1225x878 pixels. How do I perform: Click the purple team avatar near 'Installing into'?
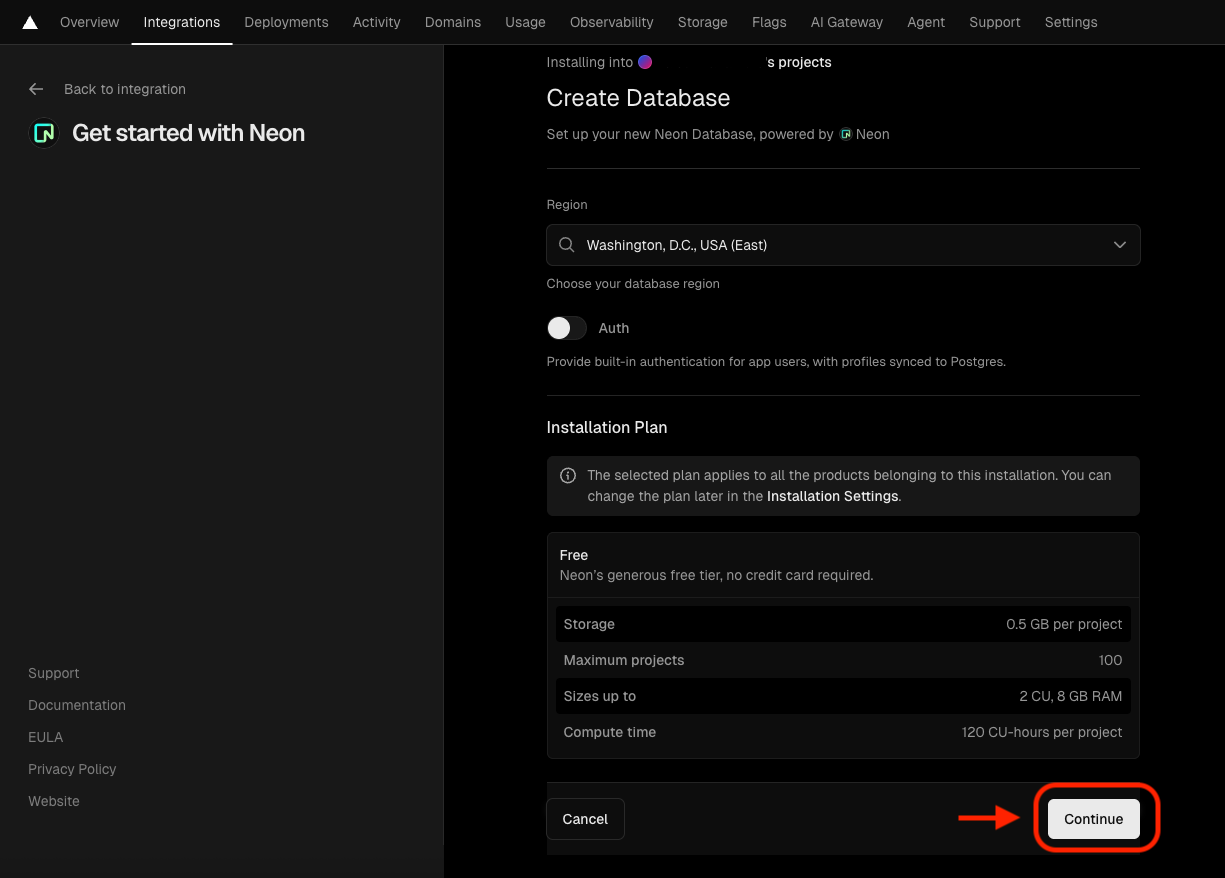pyautogui.click(x=646, y=62)
